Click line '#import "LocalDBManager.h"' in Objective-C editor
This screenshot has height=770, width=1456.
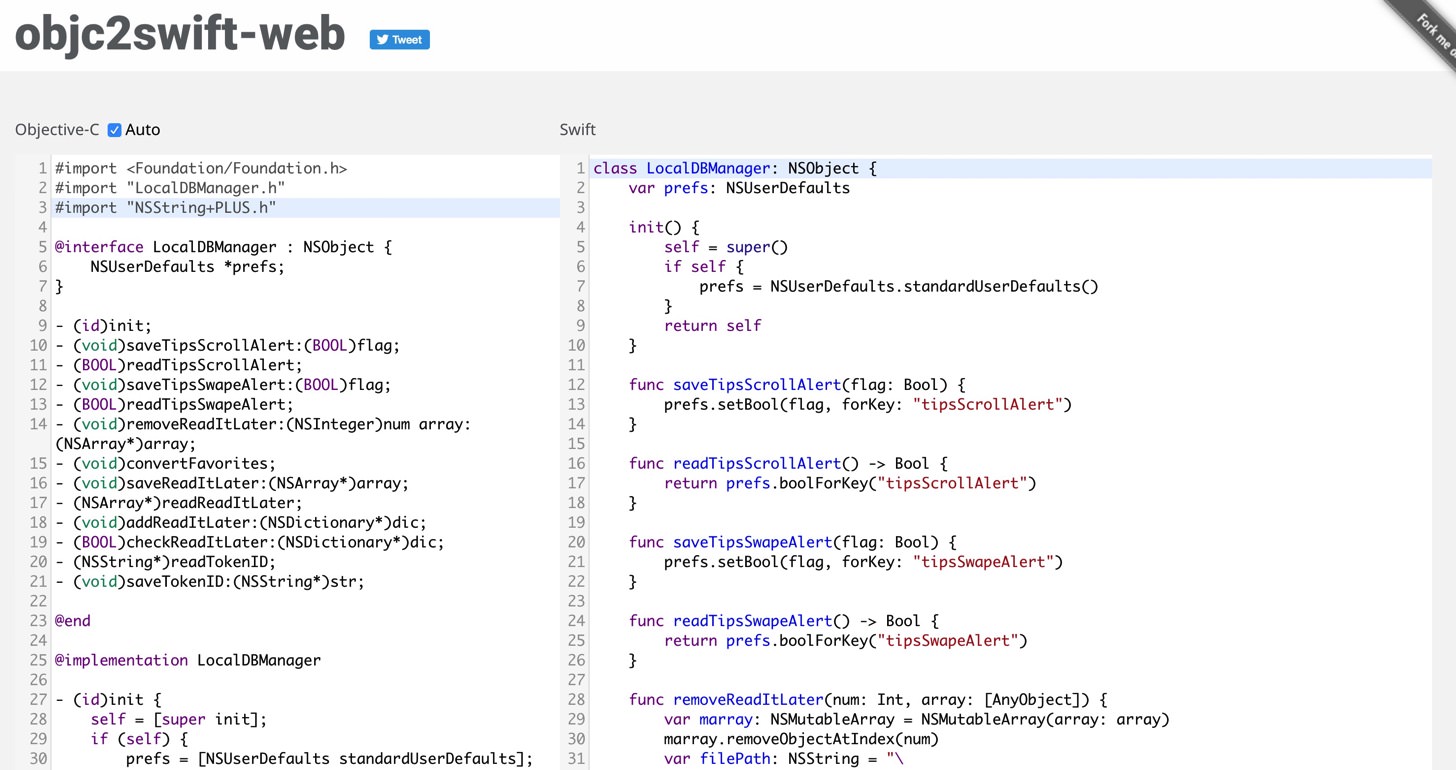click(x=170, y=188)
